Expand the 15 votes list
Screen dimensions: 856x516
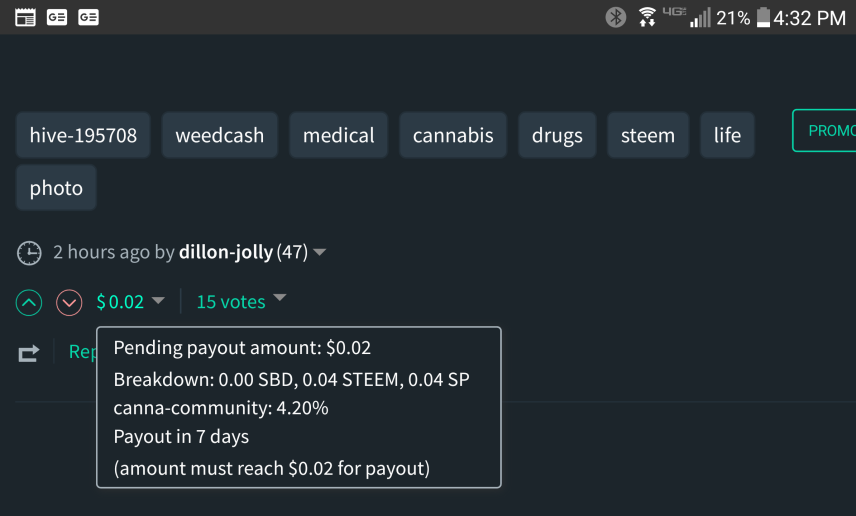(280, 298)
